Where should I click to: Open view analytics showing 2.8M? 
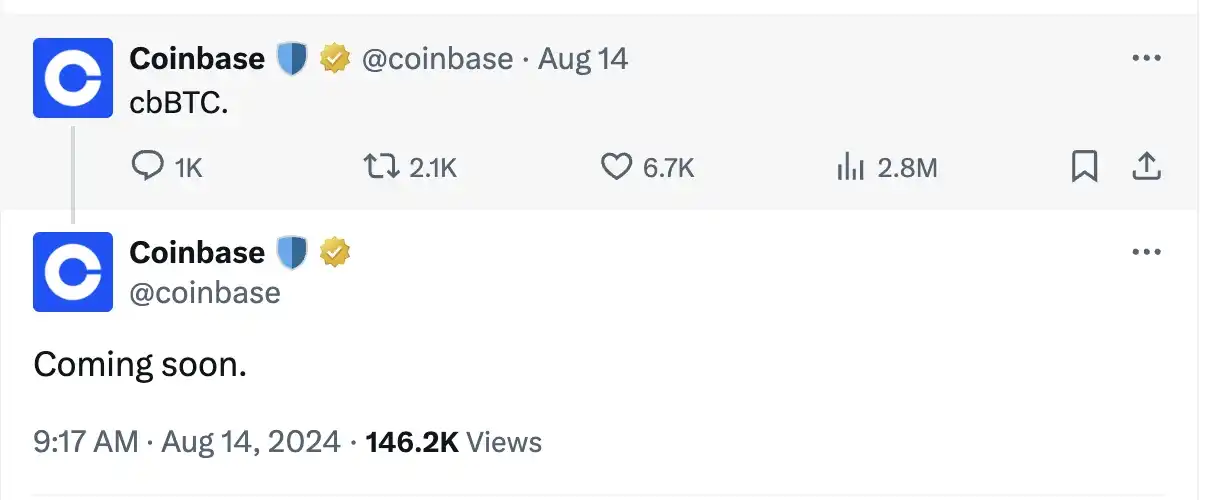pyautogui.click(x=850, y=168)
